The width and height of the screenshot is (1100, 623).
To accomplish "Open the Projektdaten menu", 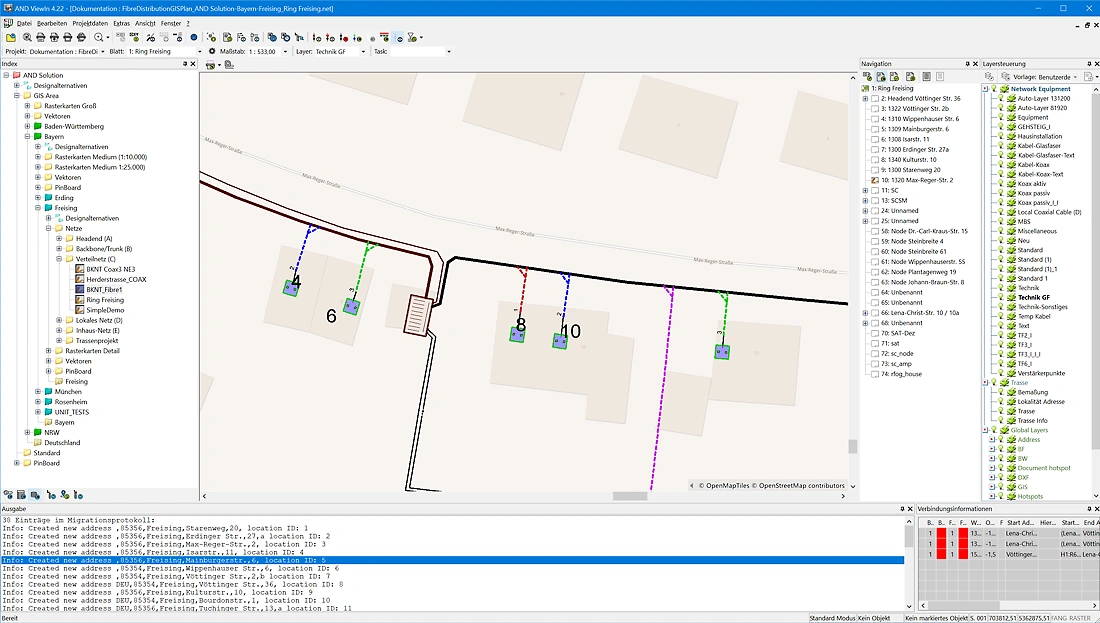I will coord(90,23).
